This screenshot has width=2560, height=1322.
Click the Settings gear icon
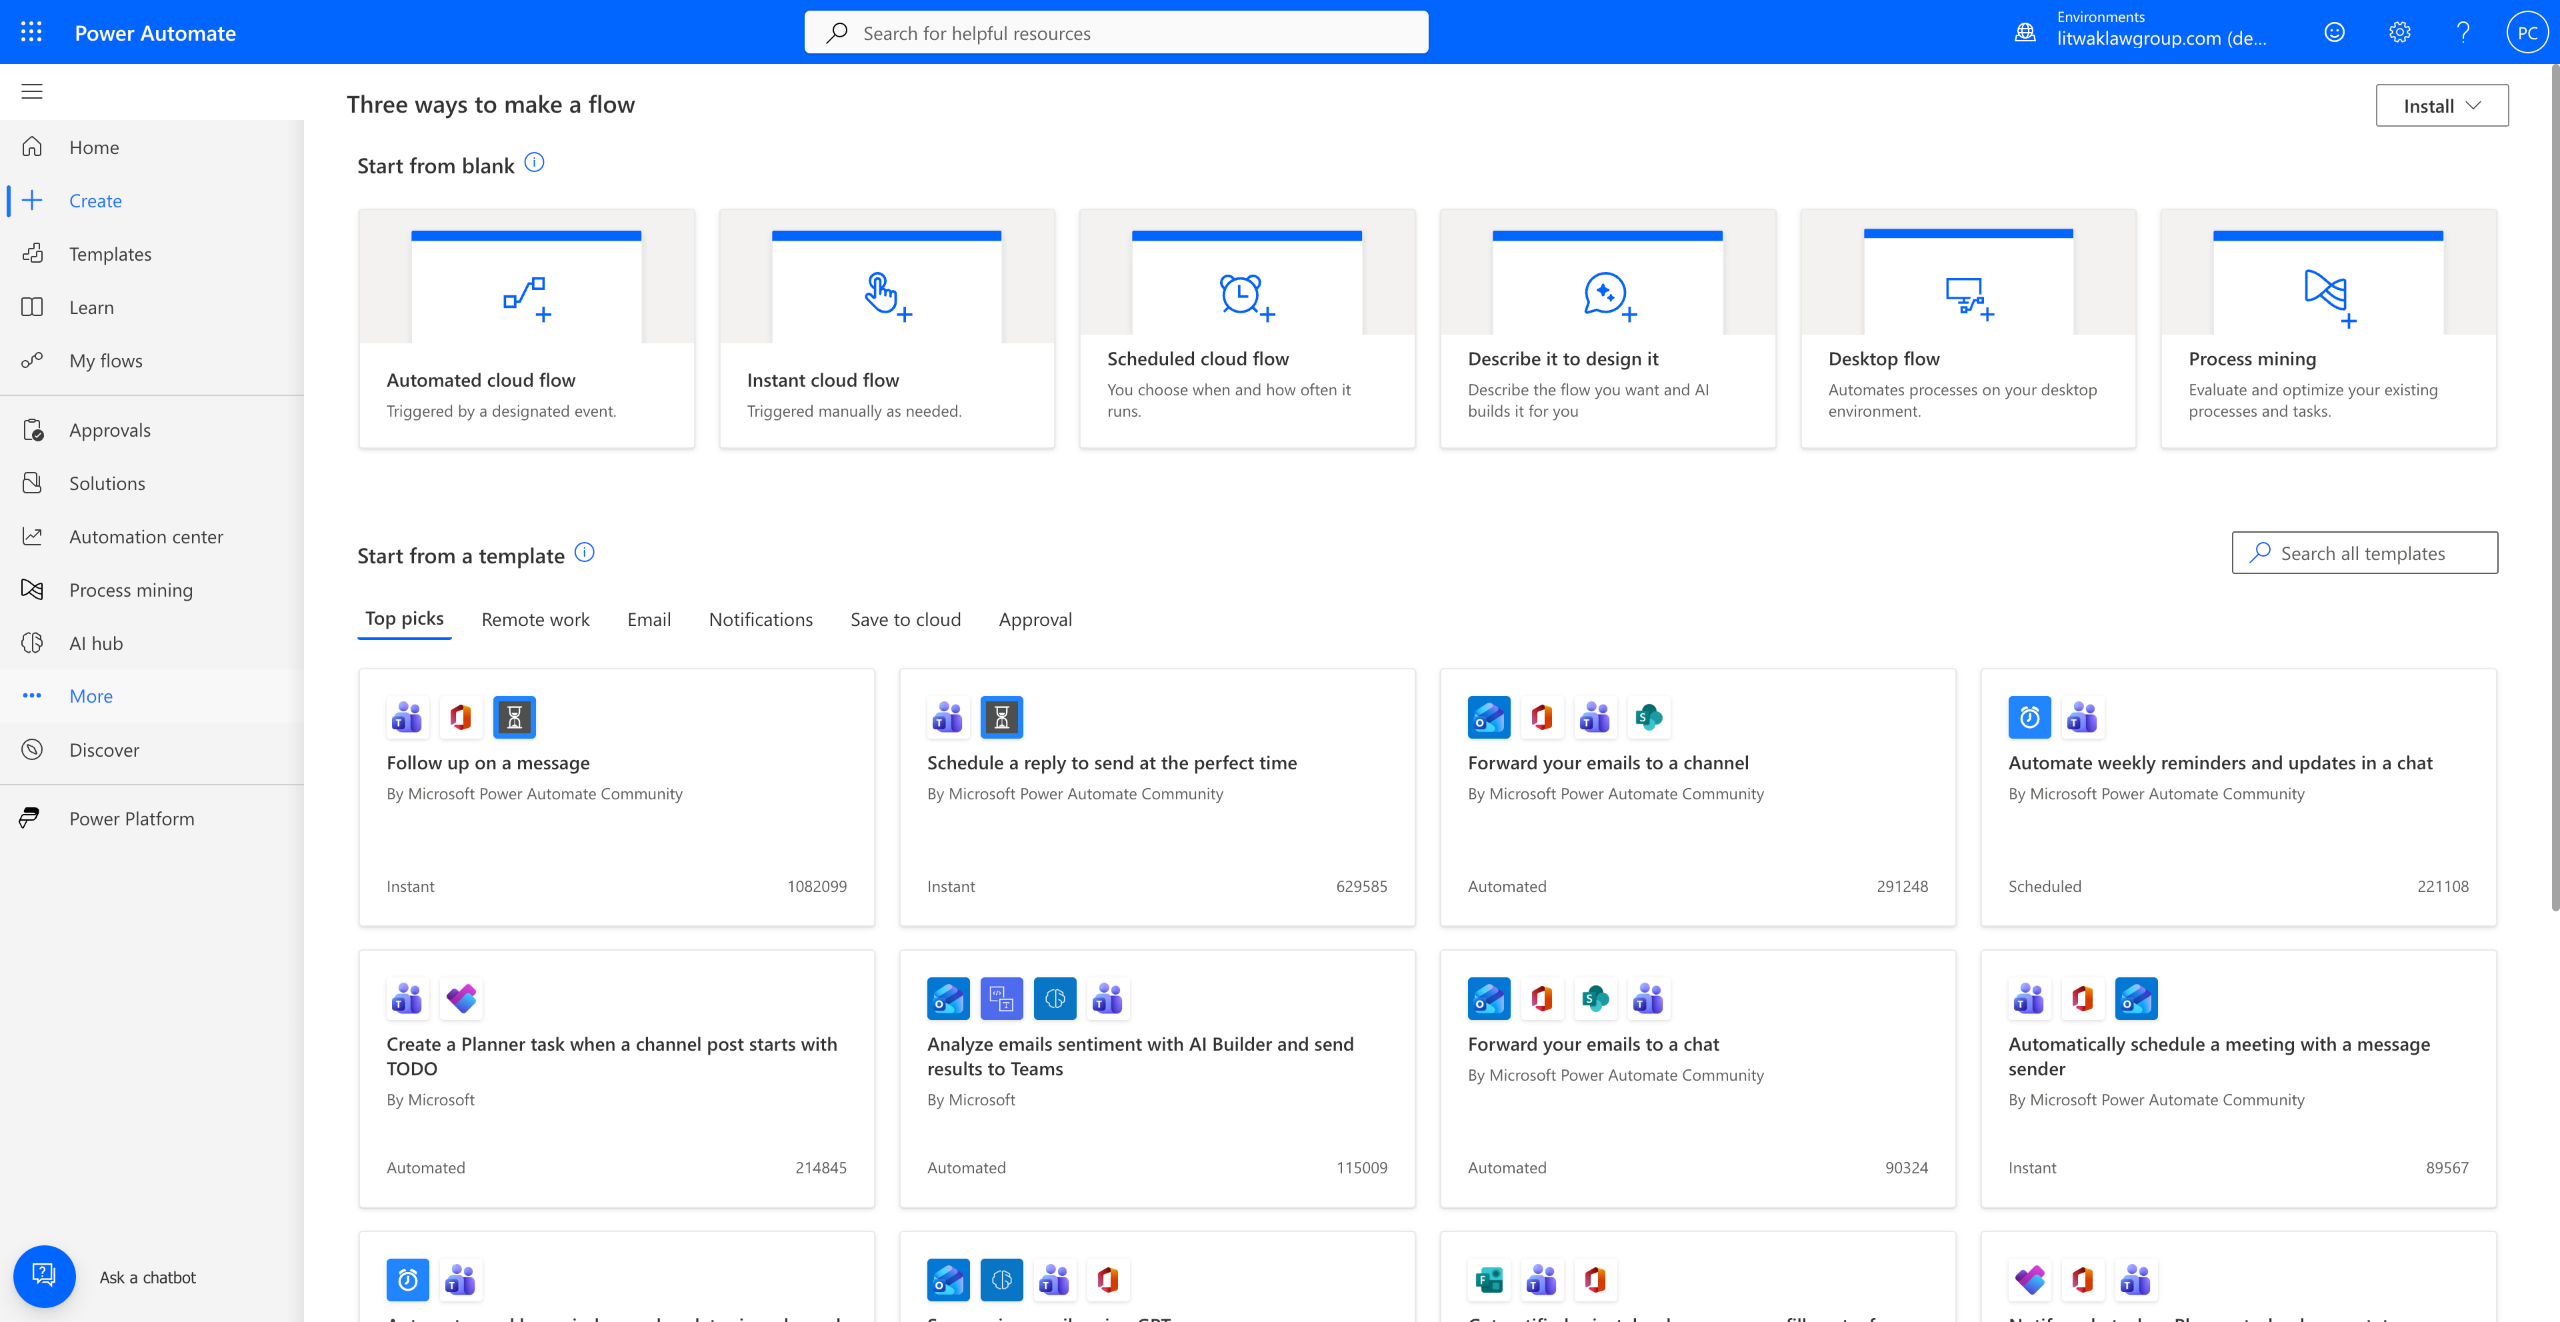(x=2399, y=32)
